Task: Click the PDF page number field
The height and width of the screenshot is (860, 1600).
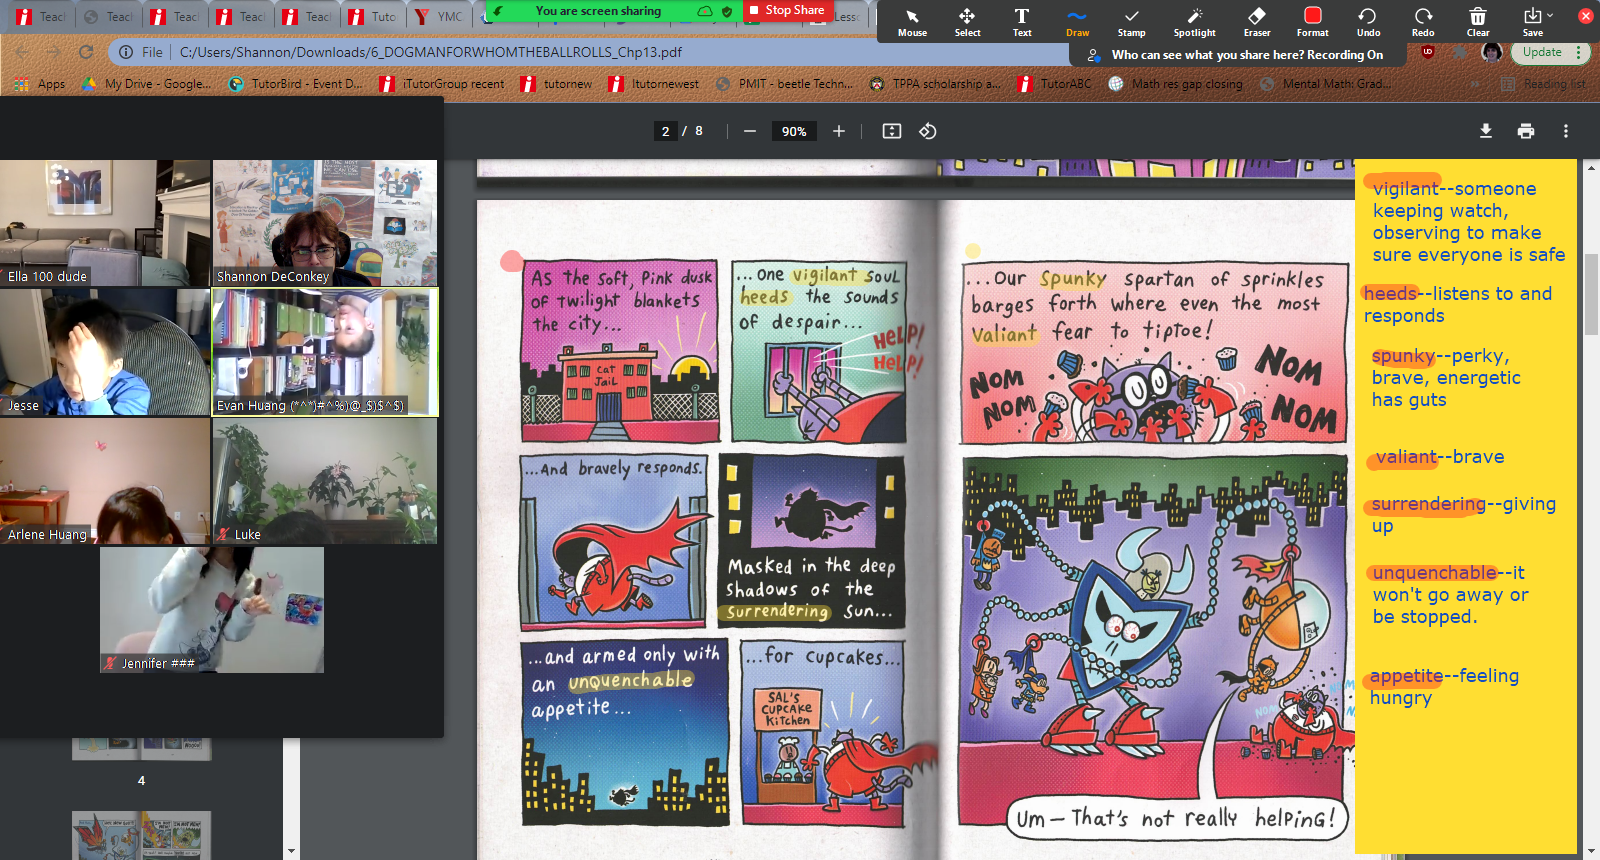Action: 666,131
